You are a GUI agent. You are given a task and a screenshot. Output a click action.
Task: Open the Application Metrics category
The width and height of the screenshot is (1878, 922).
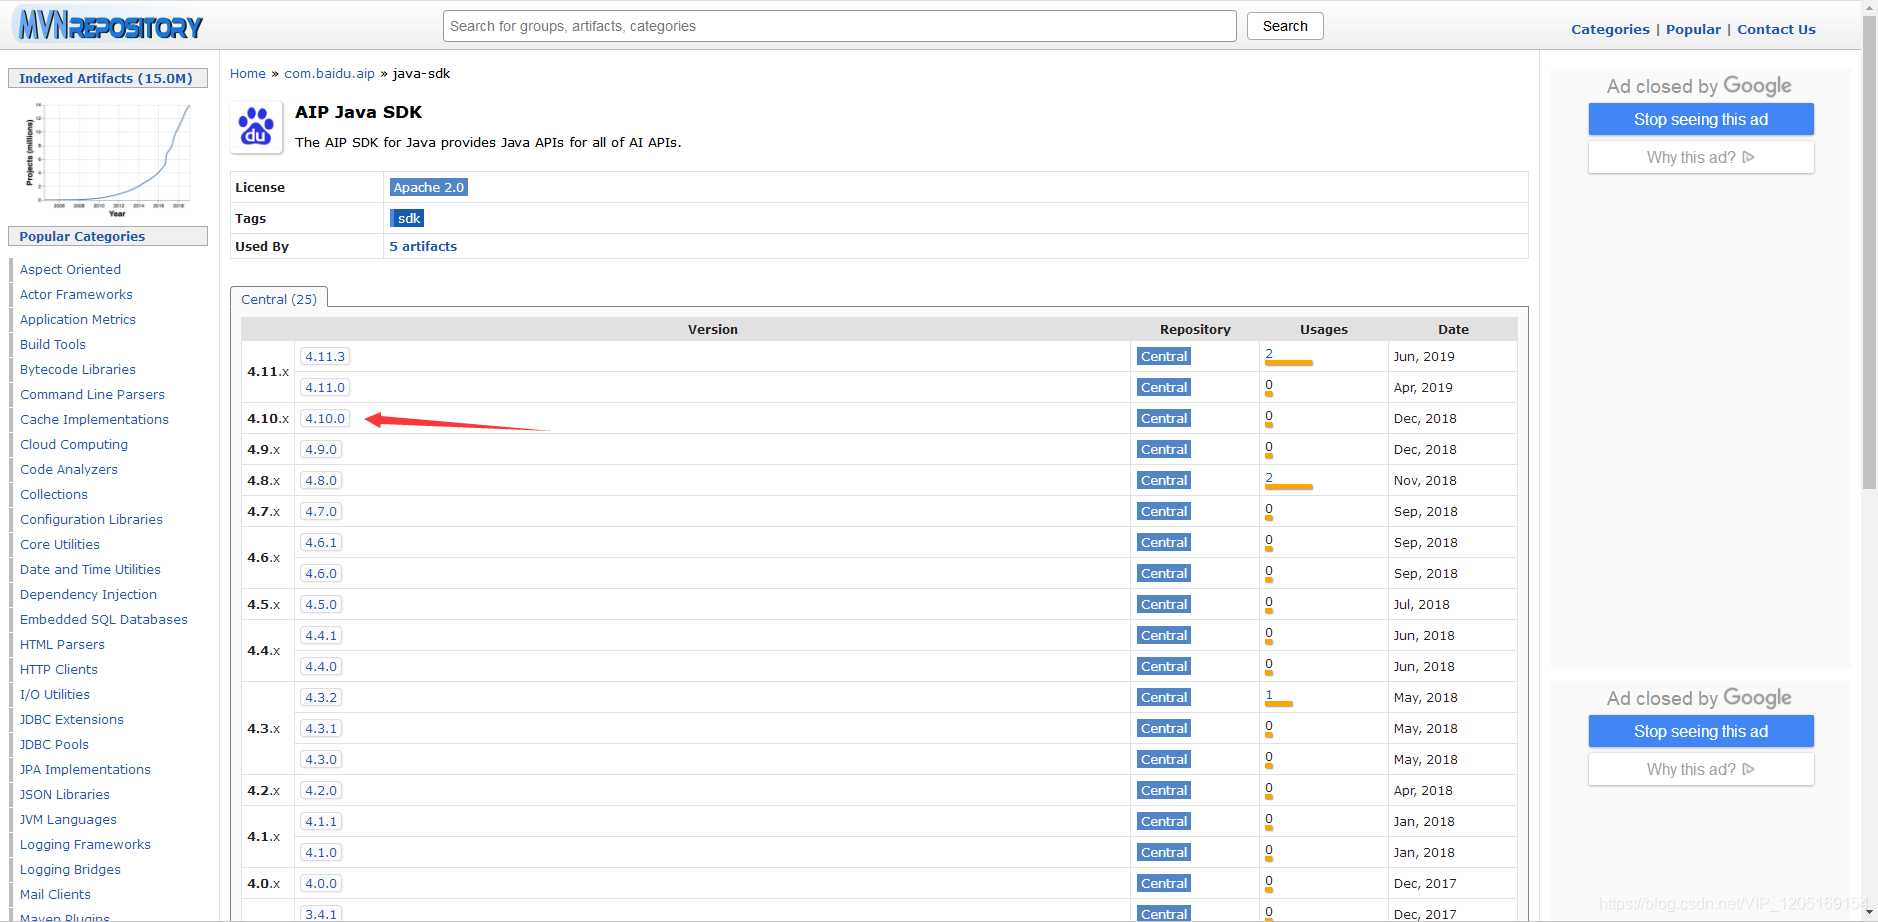click(78, 319)
